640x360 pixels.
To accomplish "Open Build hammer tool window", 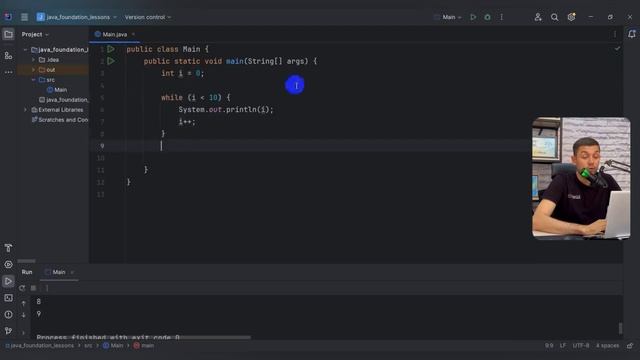I will point(8,248).
